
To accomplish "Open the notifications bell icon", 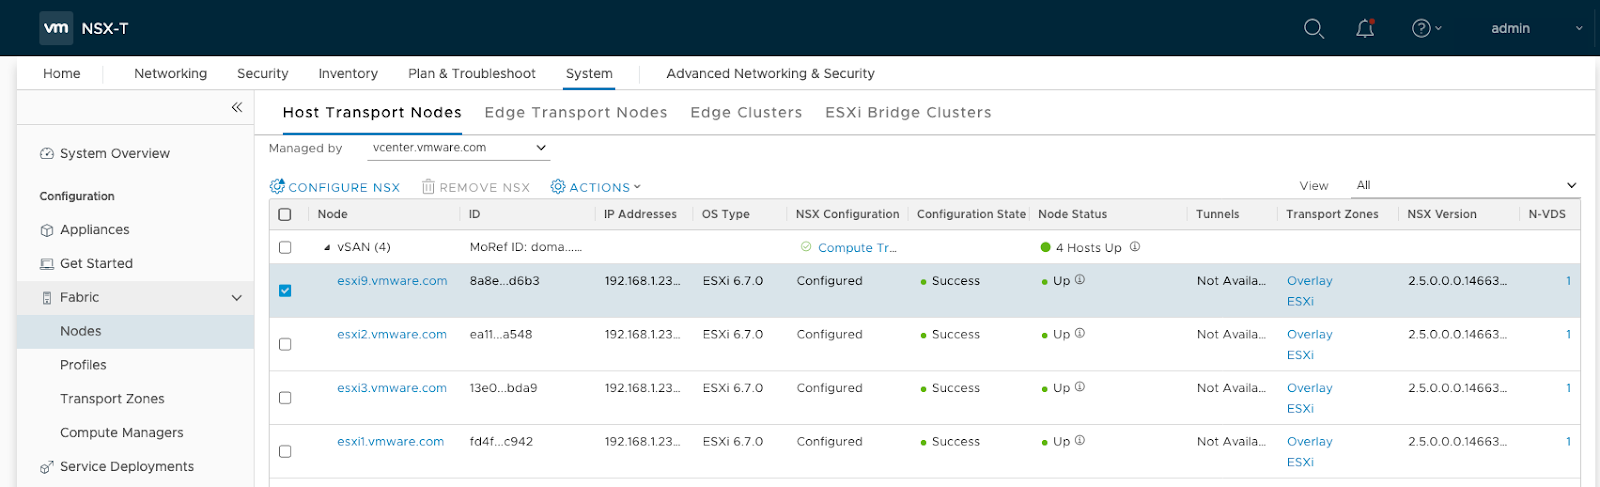I will click(x=1365, y=29).
